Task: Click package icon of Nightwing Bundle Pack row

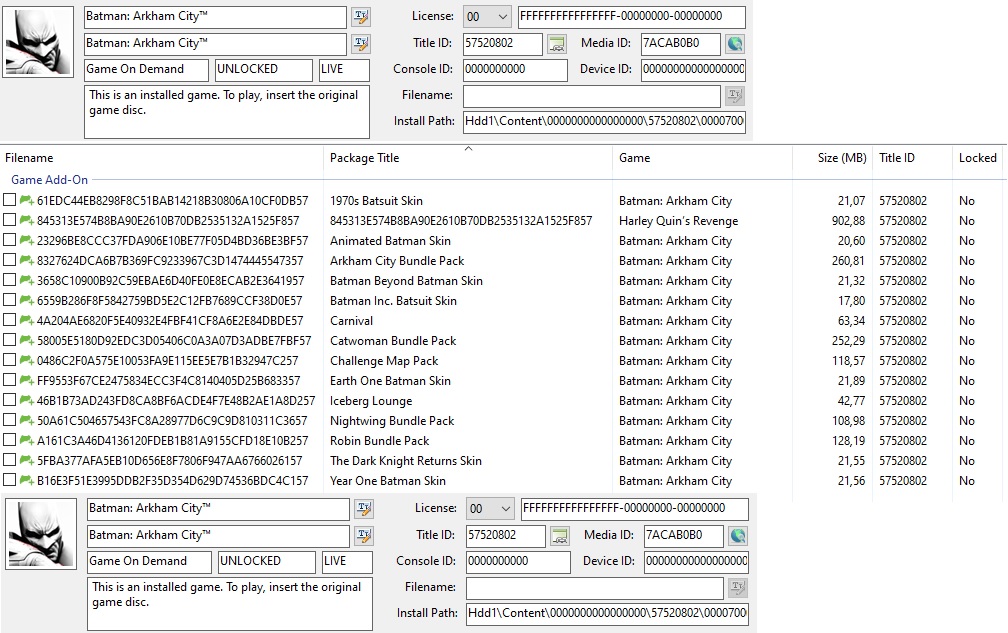Action: 26,420
